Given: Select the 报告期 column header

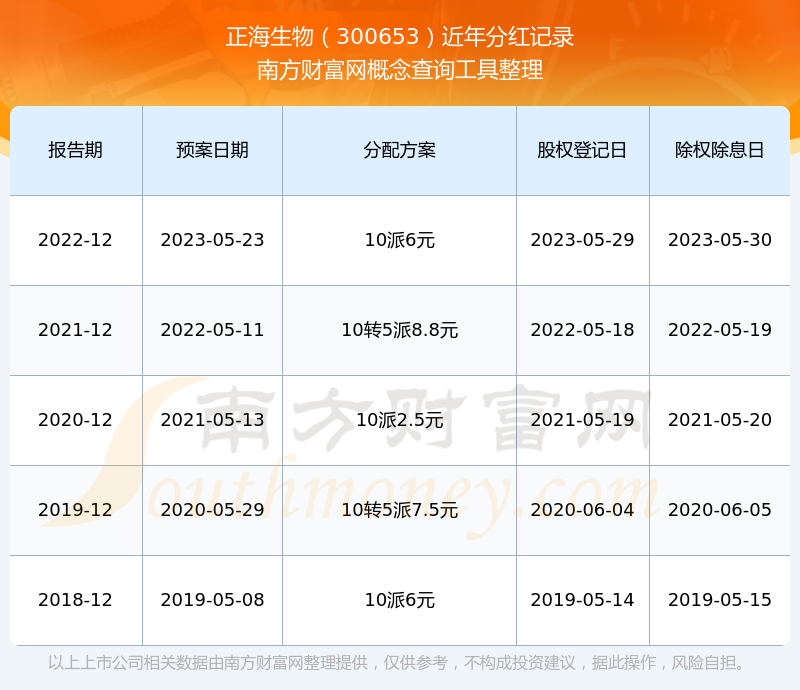Looking at the screenshot, I should click(x=76, y=150).
